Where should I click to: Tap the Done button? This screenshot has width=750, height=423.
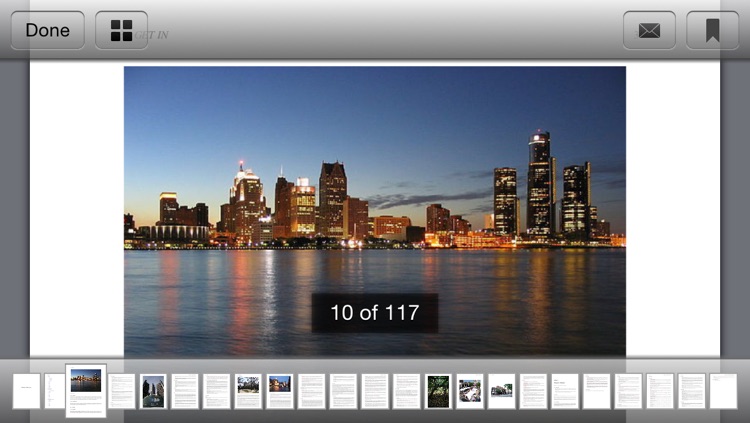pos(47,30)
